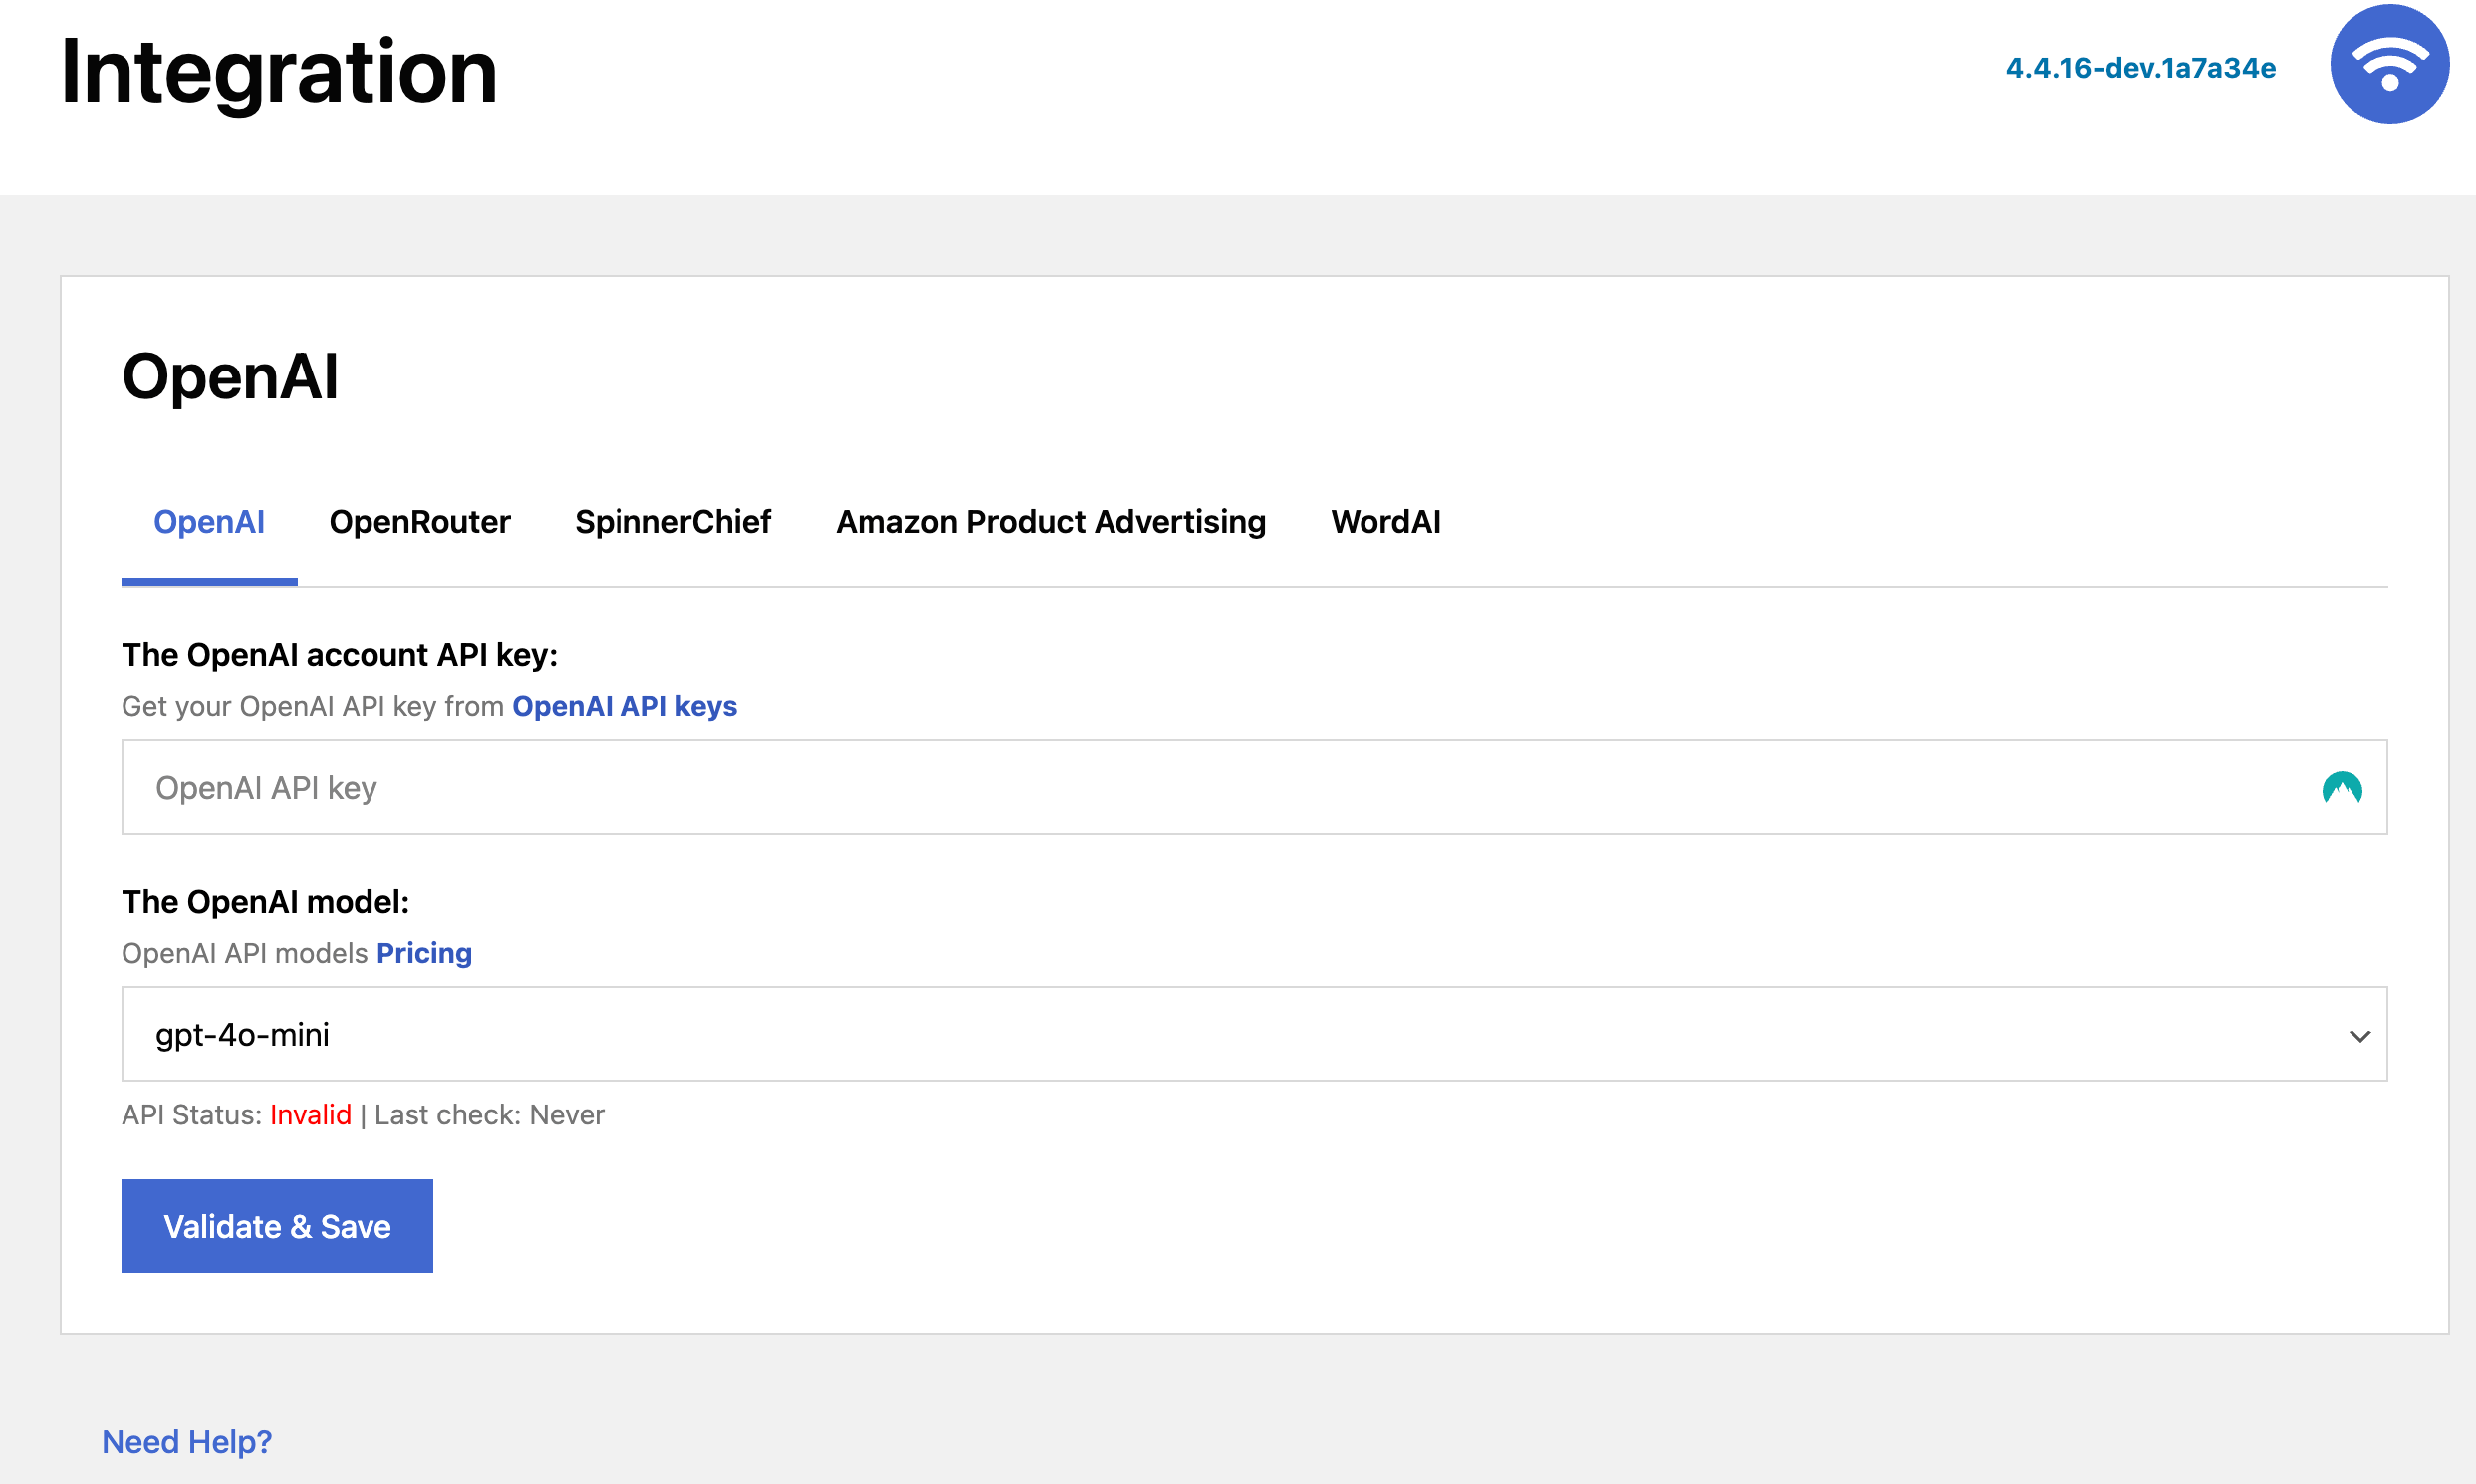
Task: Click the 'Last check: Never' status text
Action: 489,1115
